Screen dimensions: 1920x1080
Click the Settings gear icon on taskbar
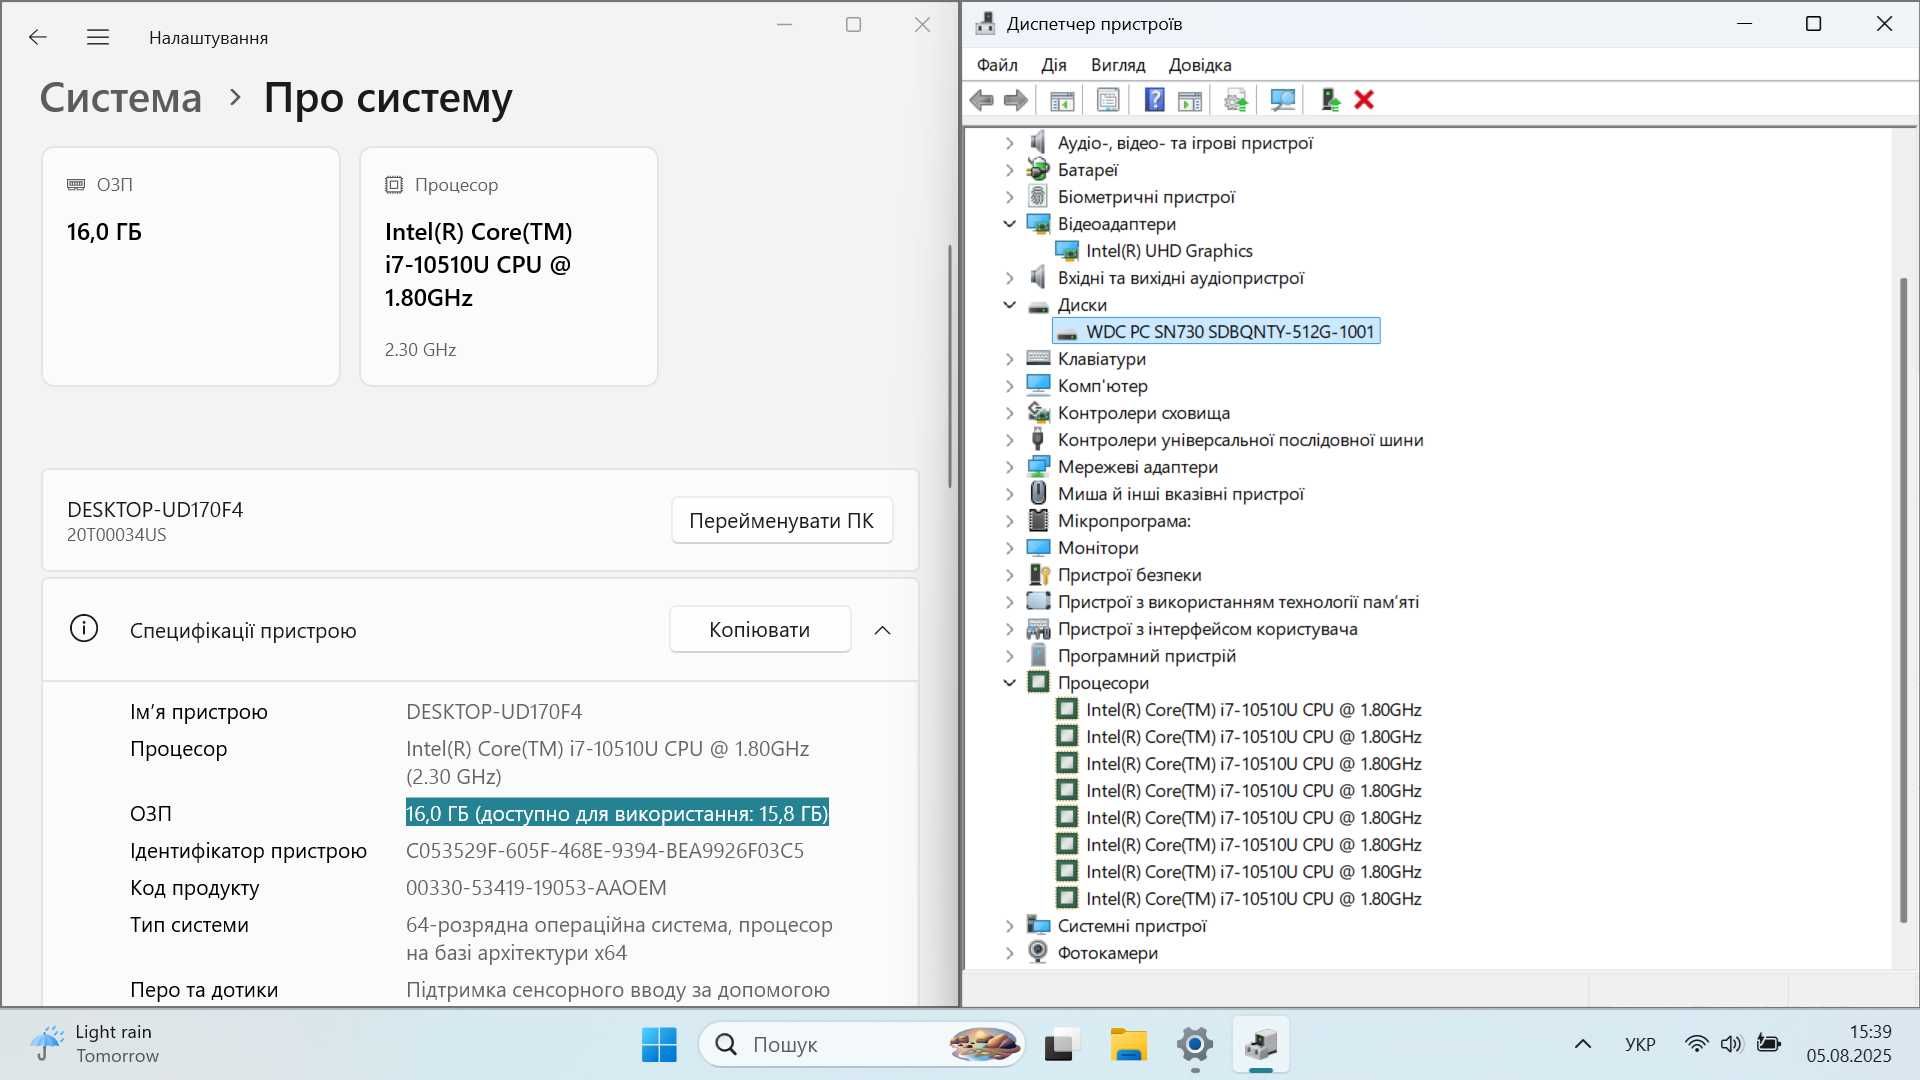[1195, 1045]
